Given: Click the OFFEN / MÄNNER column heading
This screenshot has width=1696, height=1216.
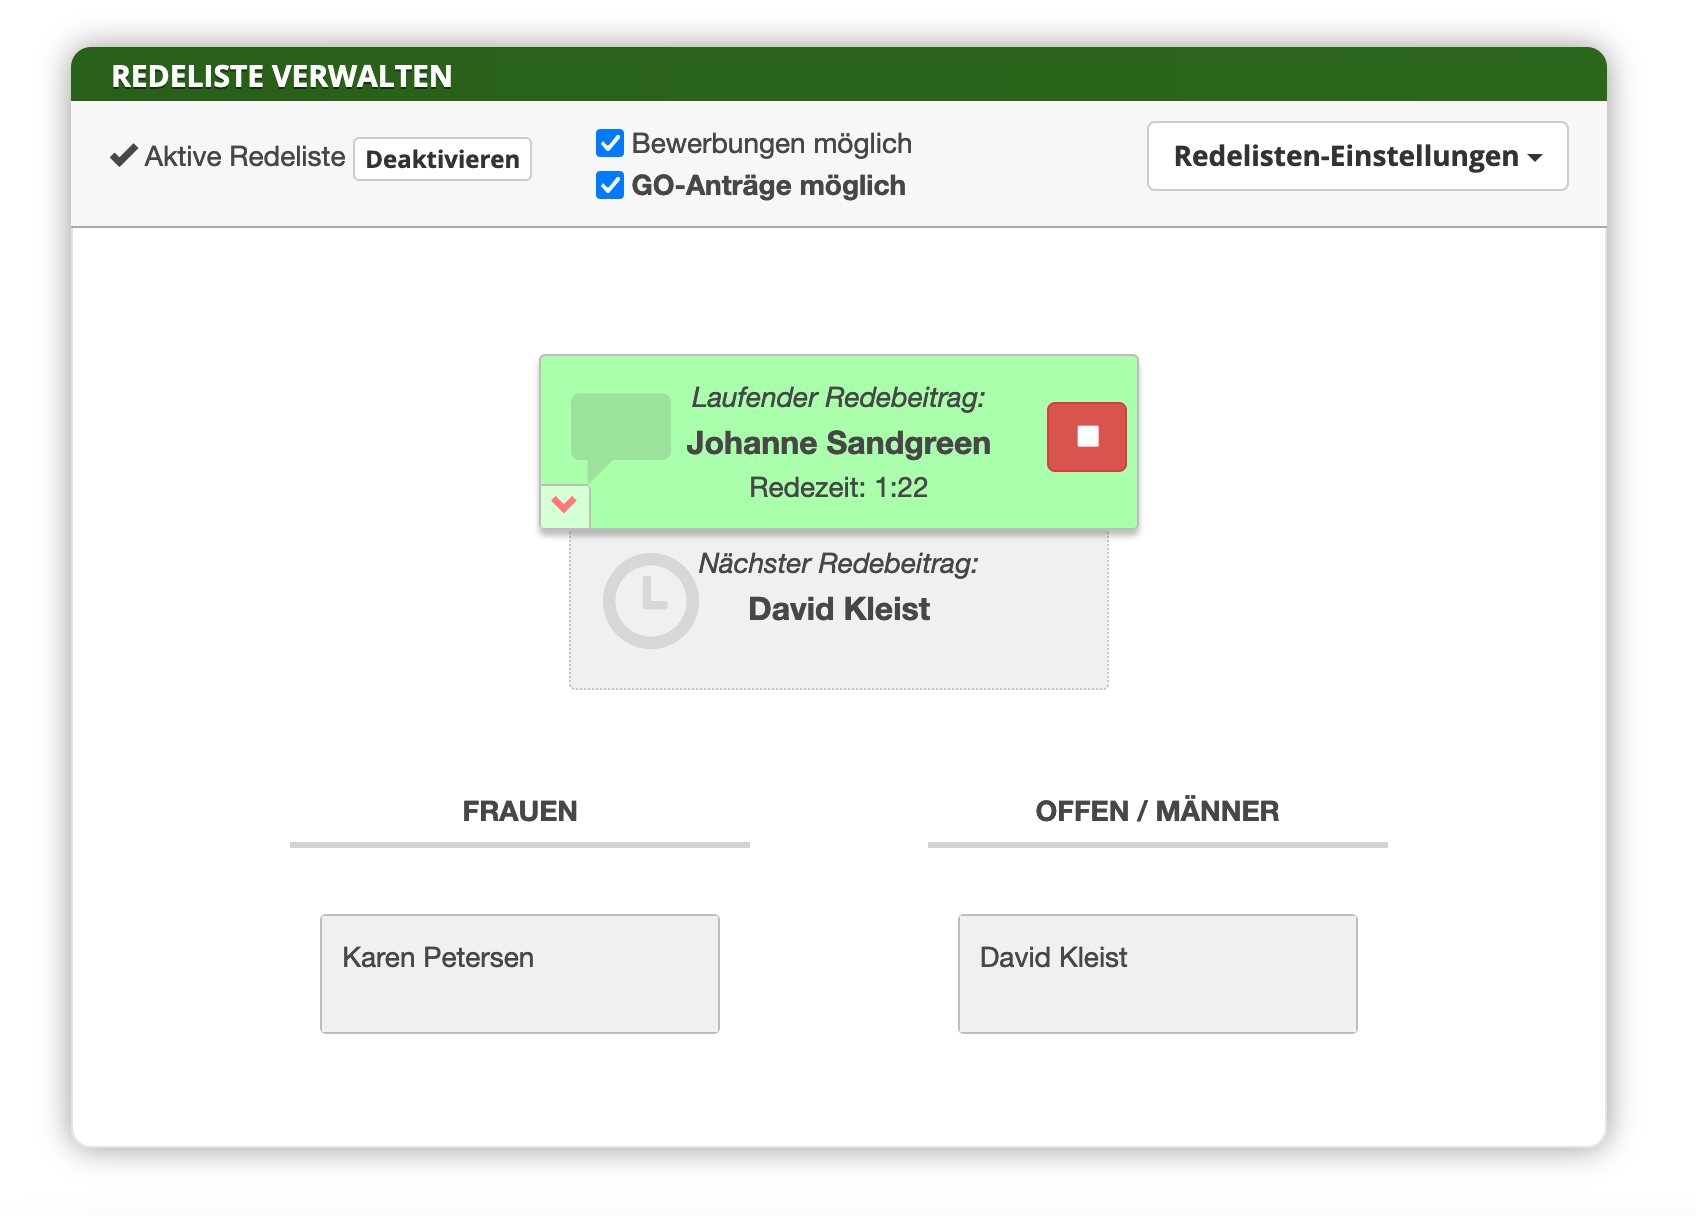Looking at the screenshot, I should (1157, 811).
